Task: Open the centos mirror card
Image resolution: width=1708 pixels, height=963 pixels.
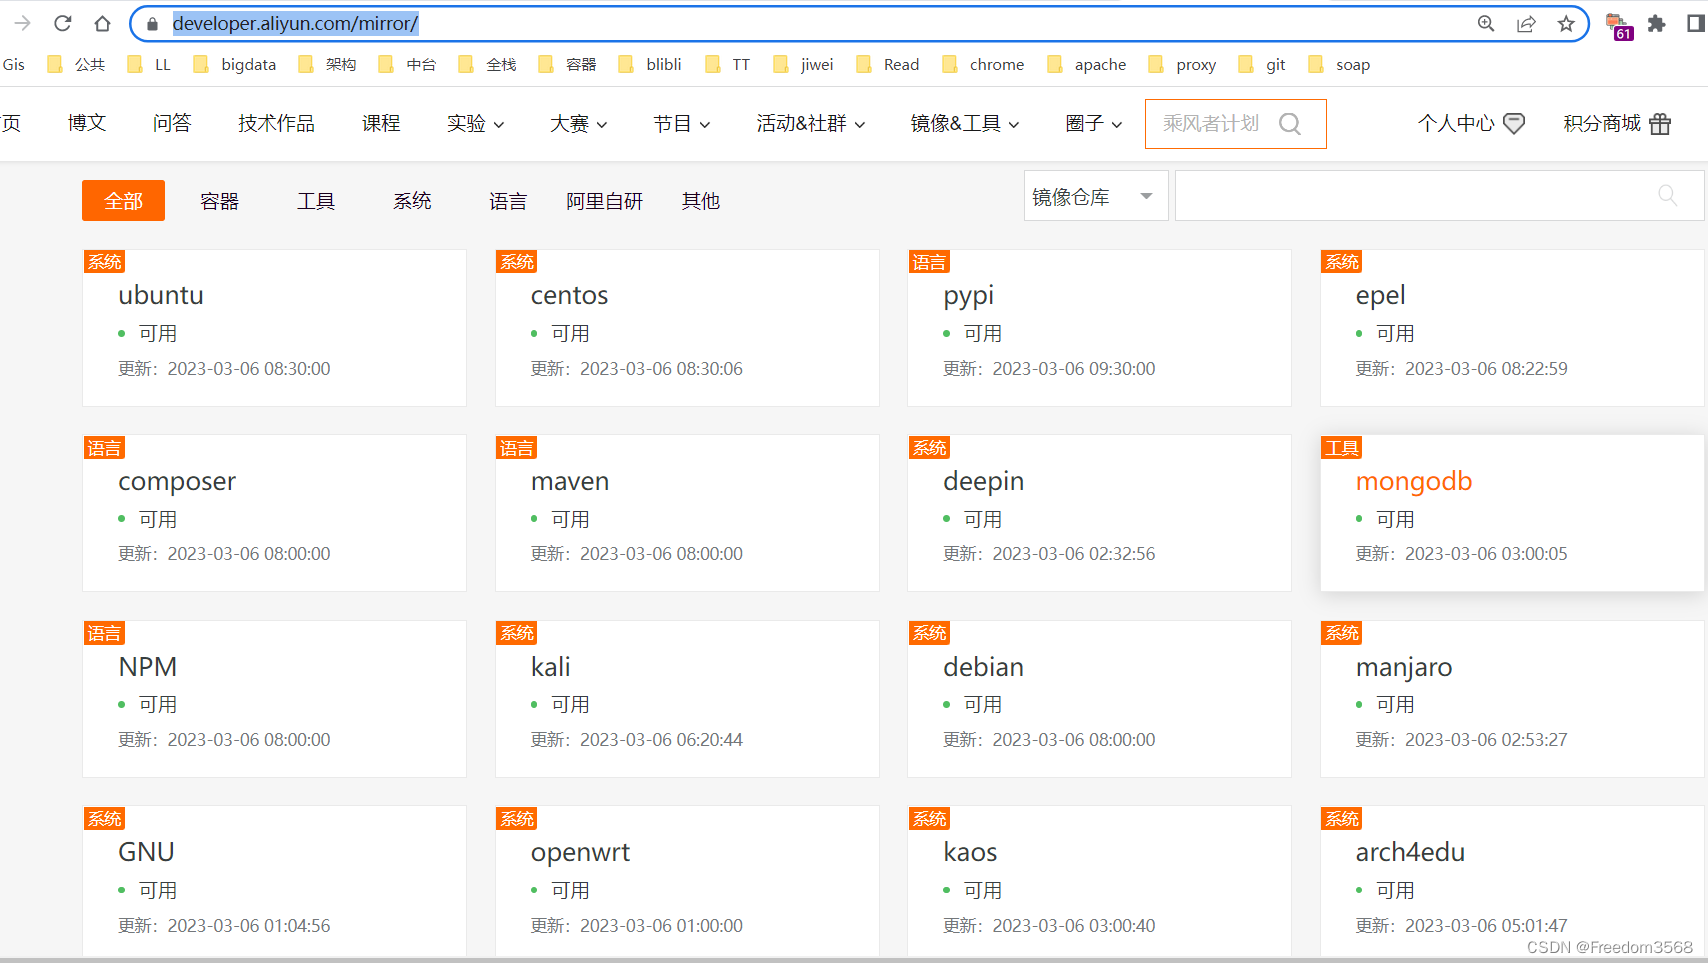Action: 687,328
